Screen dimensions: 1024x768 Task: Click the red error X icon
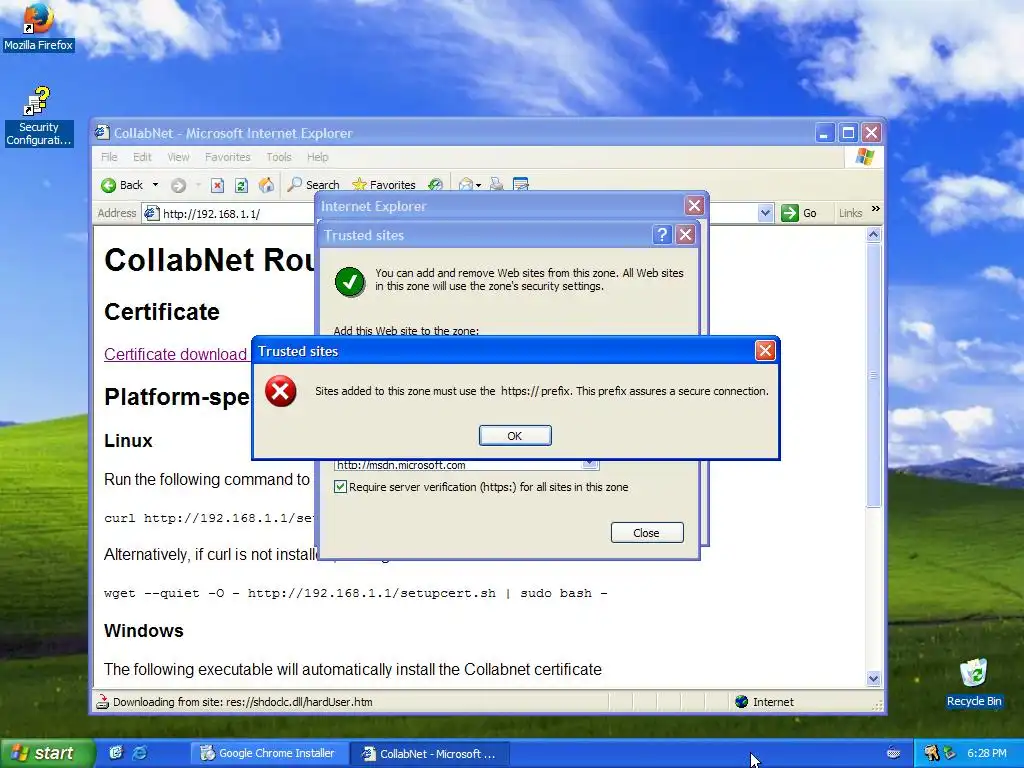(x=281, y=391)
